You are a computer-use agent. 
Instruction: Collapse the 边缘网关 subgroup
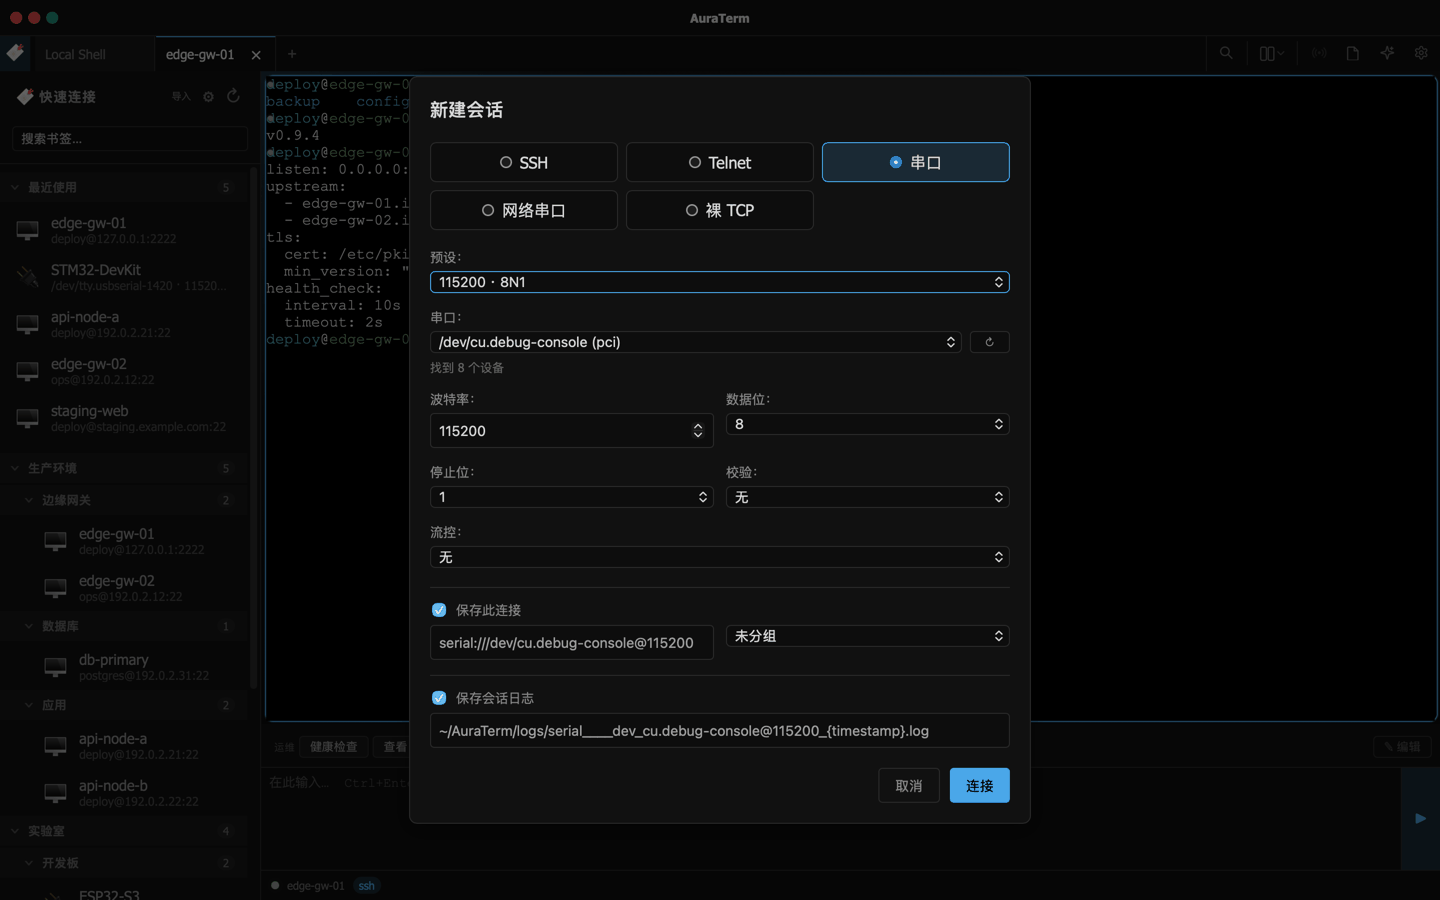point(125,500)
